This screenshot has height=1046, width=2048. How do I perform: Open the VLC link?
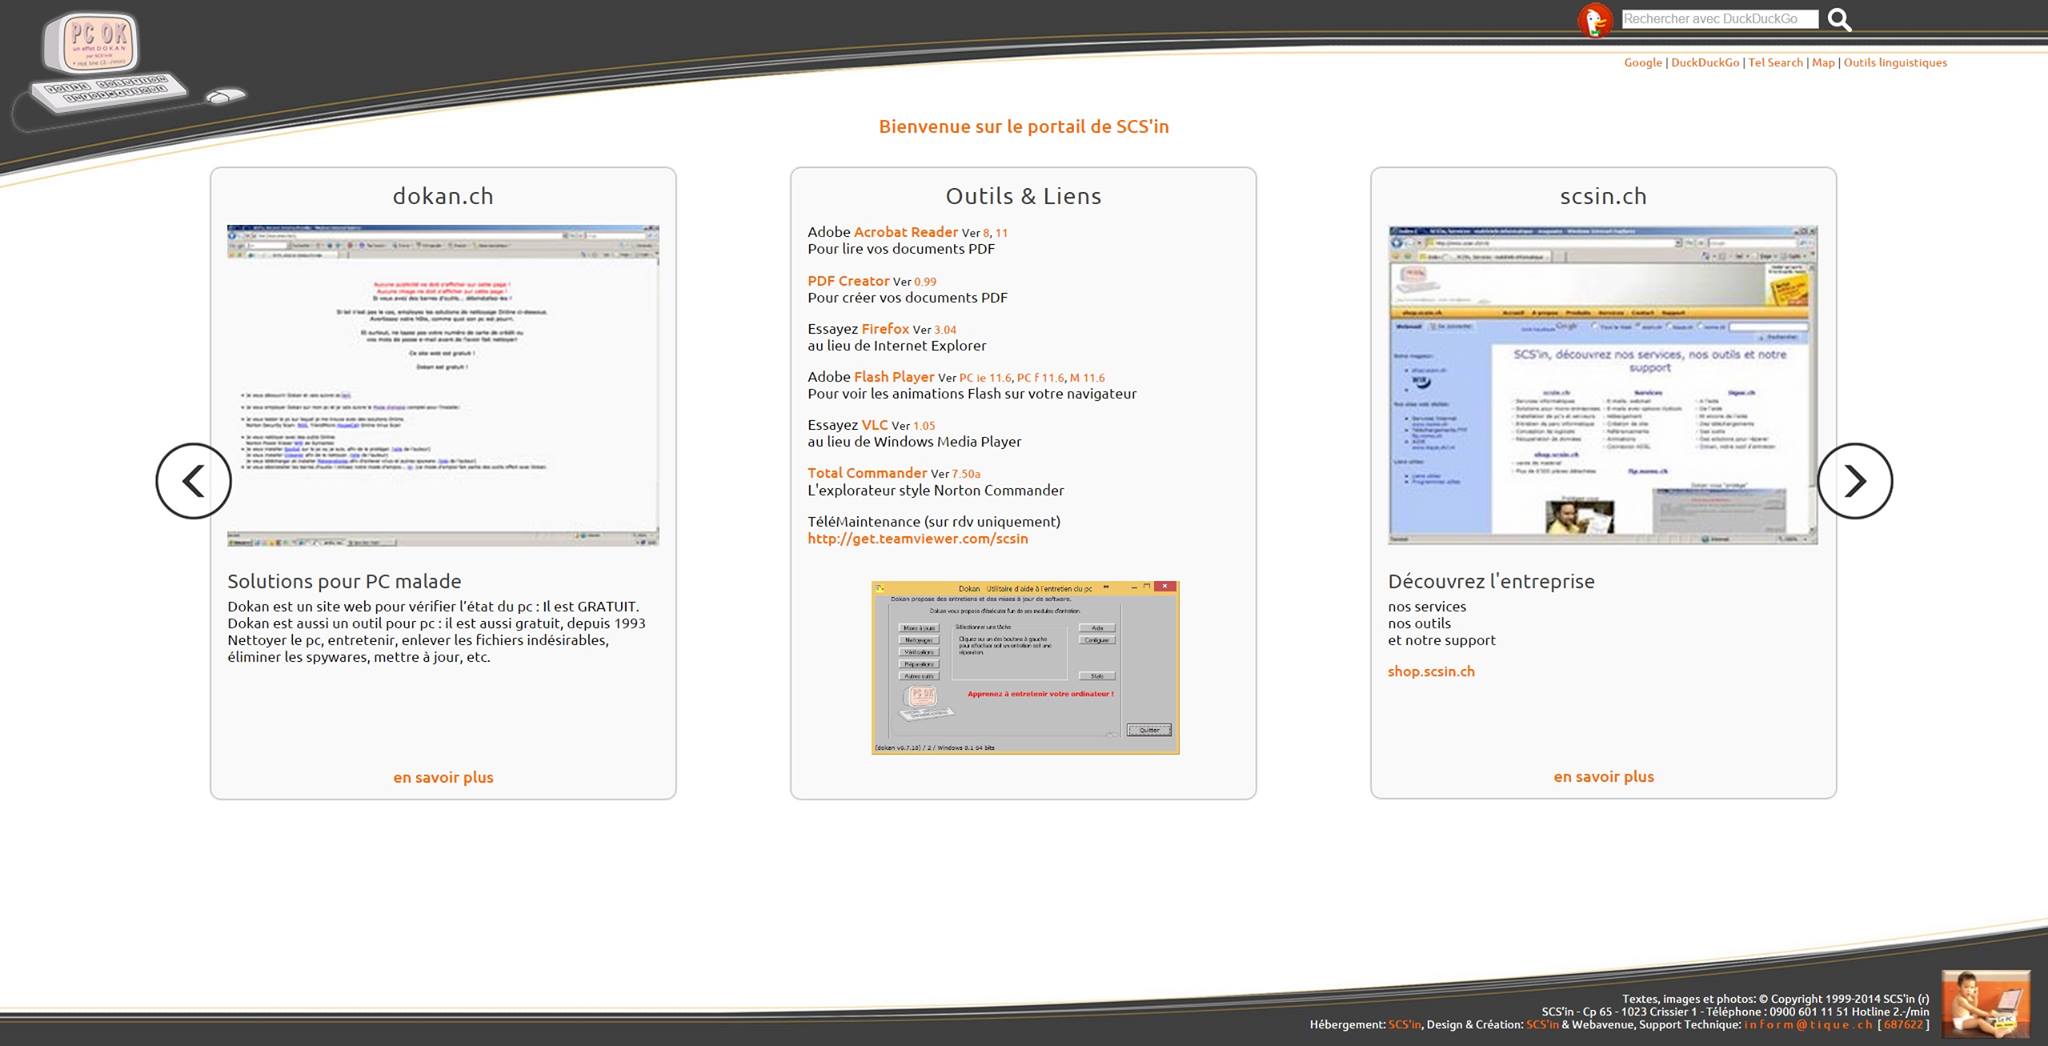[874, 425]
